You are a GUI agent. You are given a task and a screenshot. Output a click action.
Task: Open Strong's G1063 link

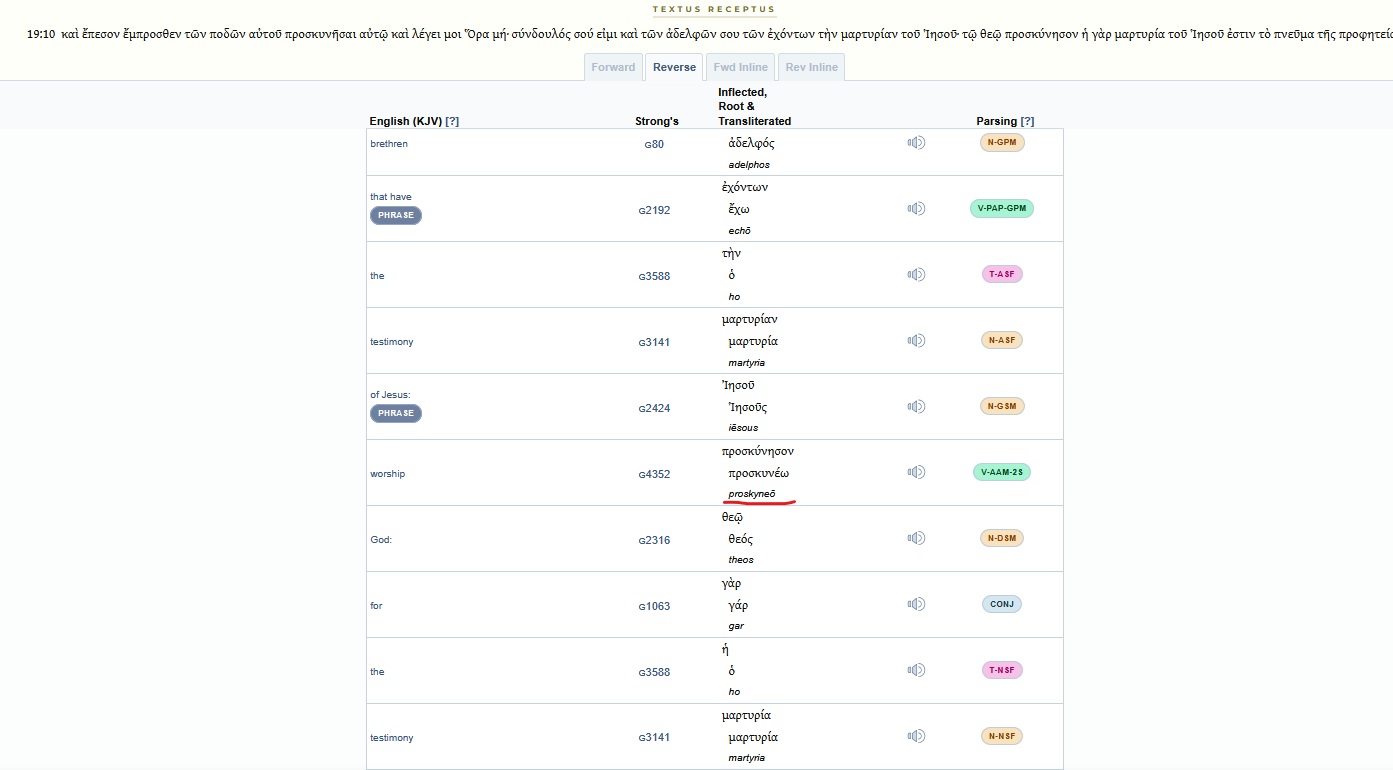click(x=654, y=606)
